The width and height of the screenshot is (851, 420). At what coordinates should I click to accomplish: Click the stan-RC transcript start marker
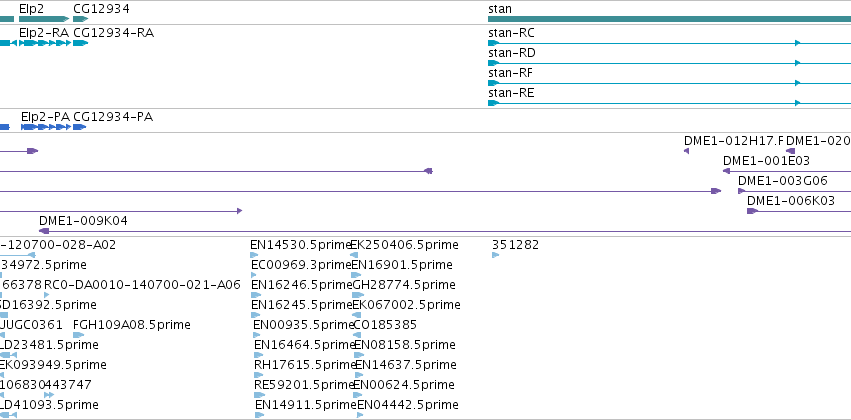pos(493,43)
